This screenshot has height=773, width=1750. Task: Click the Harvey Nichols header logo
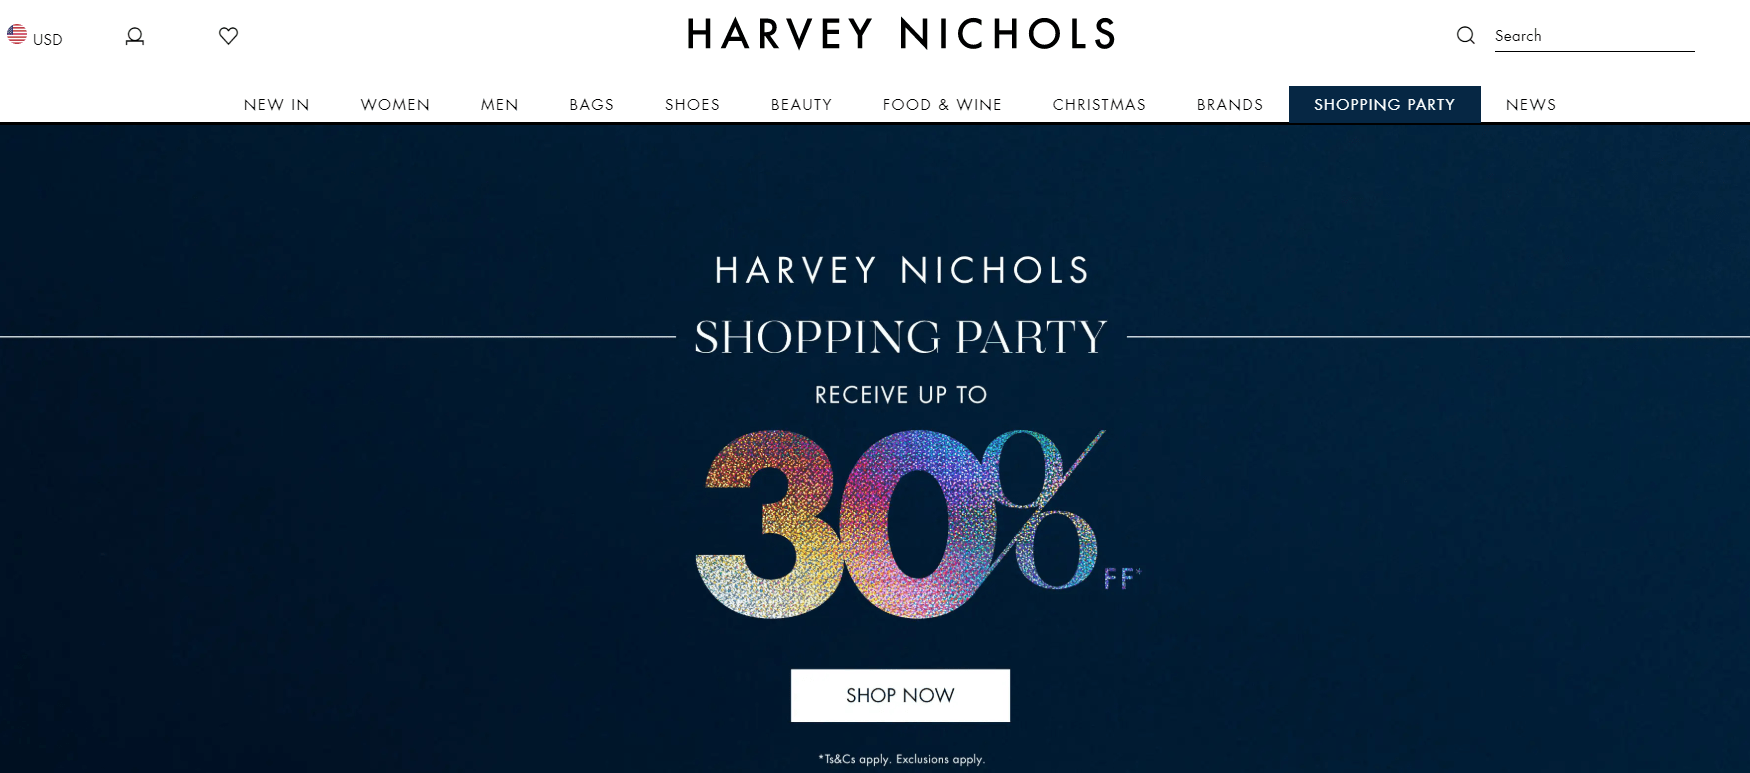click(901, 34)
